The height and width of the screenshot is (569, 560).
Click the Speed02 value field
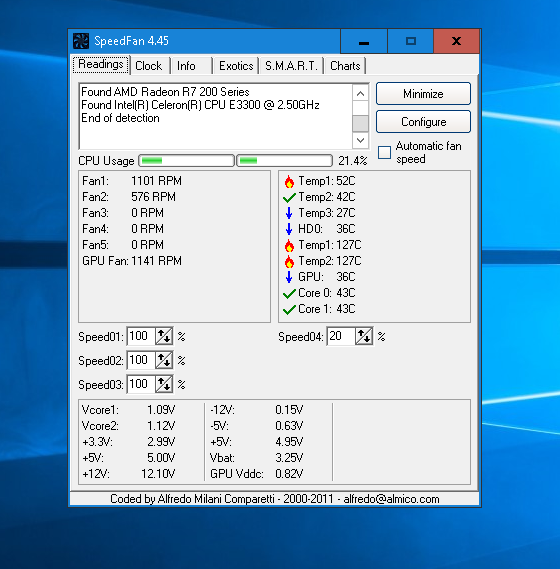coord(142,360)
